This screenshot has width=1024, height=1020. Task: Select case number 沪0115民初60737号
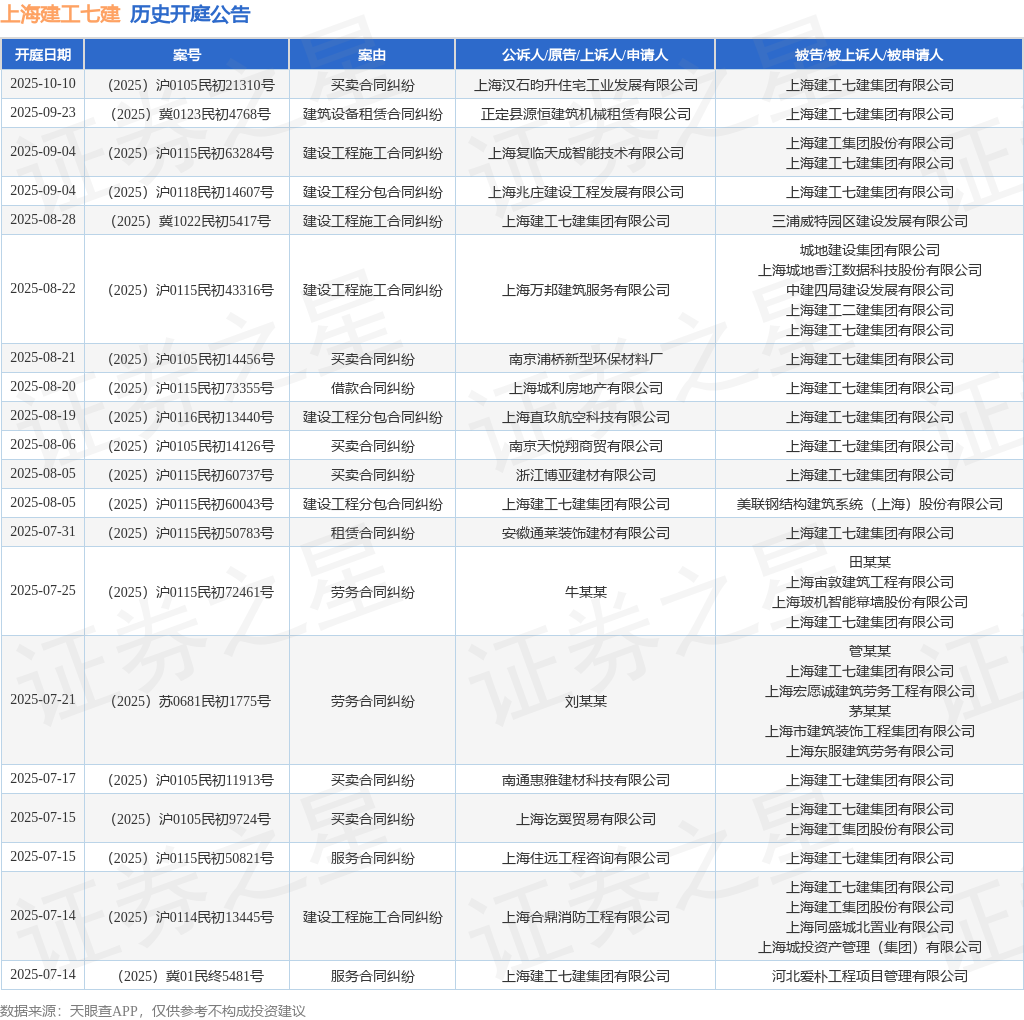191,475
